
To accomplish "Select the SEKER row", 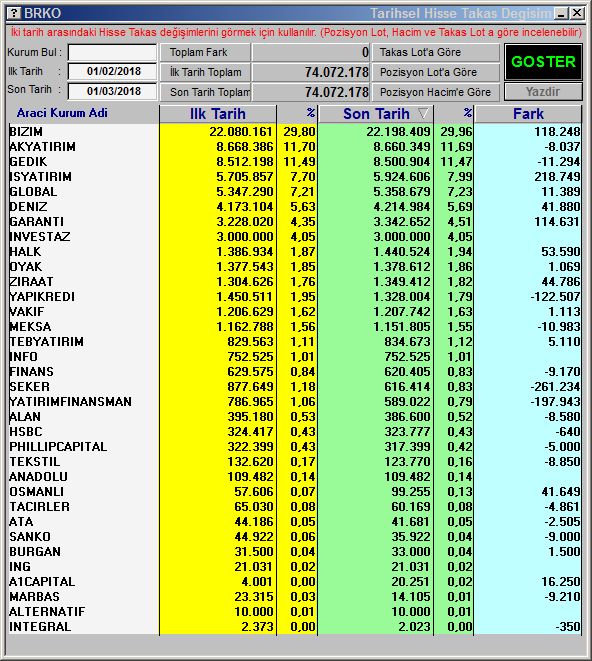I will (295, 387).
